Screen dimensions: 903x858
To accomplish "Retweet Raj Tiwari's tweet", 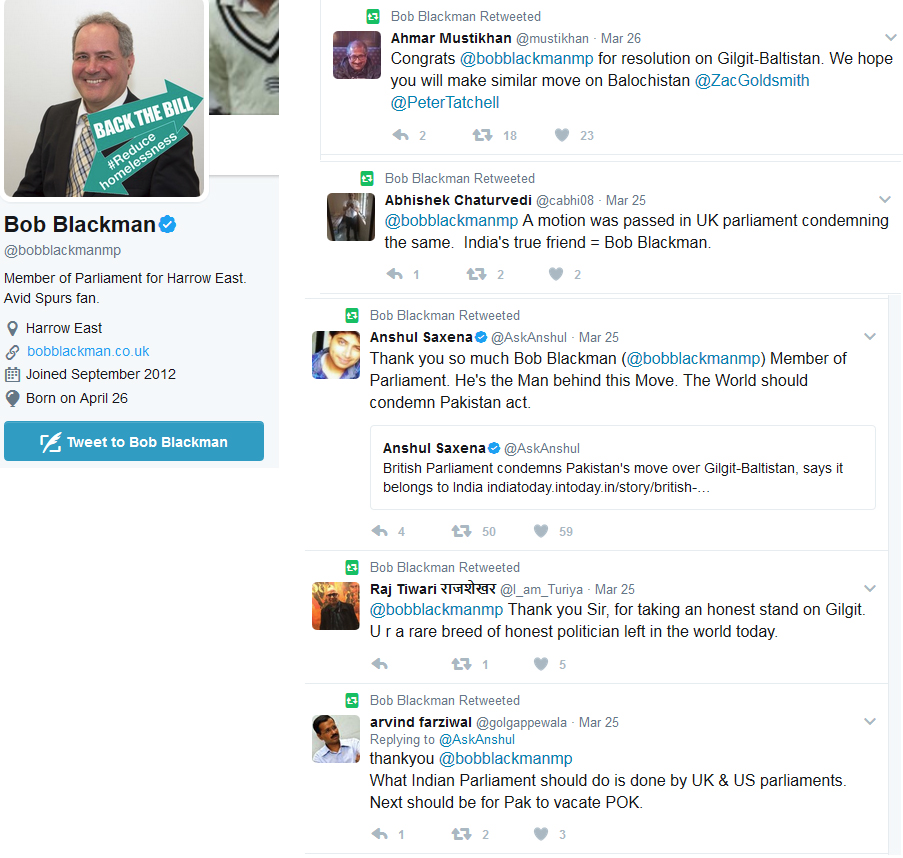I will point(461,664).
